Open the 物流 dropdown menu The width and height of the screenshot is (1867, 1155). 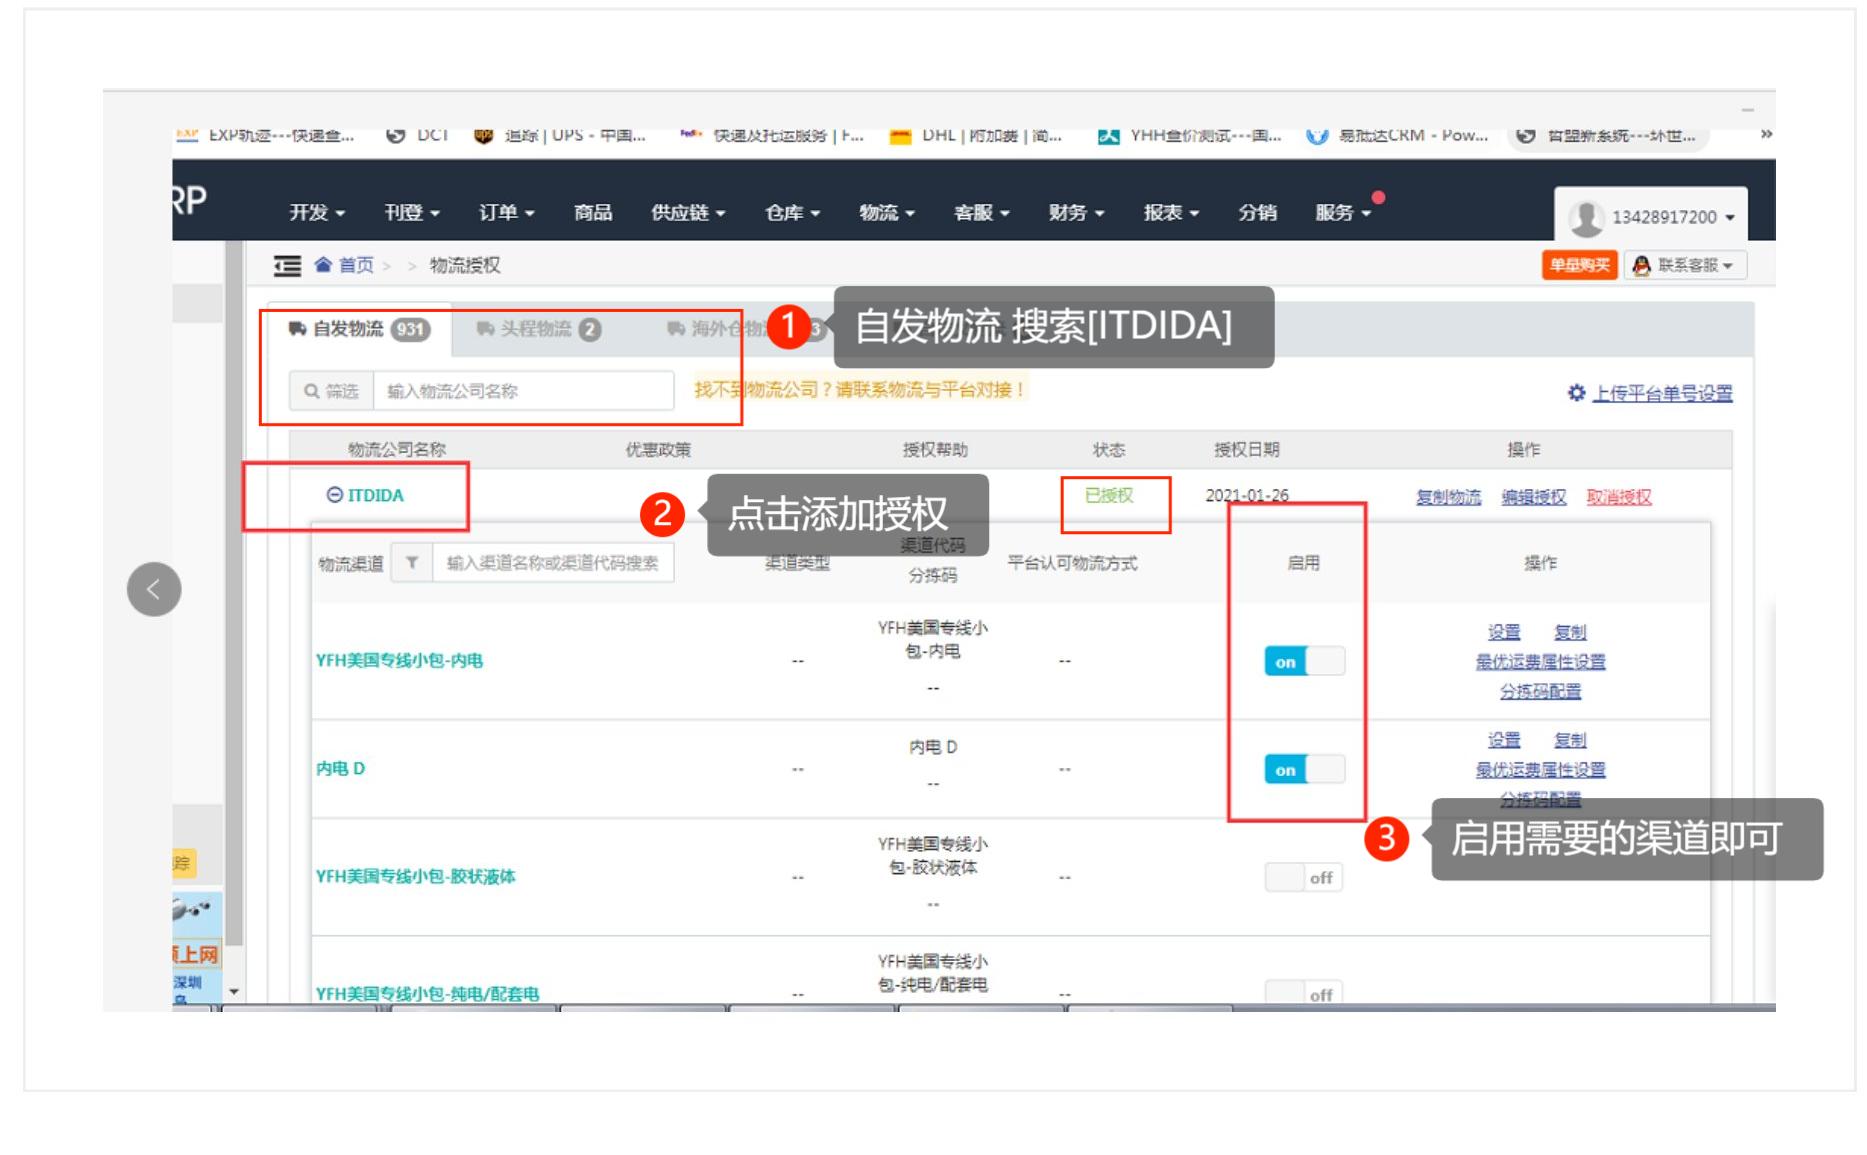[887, 212]
